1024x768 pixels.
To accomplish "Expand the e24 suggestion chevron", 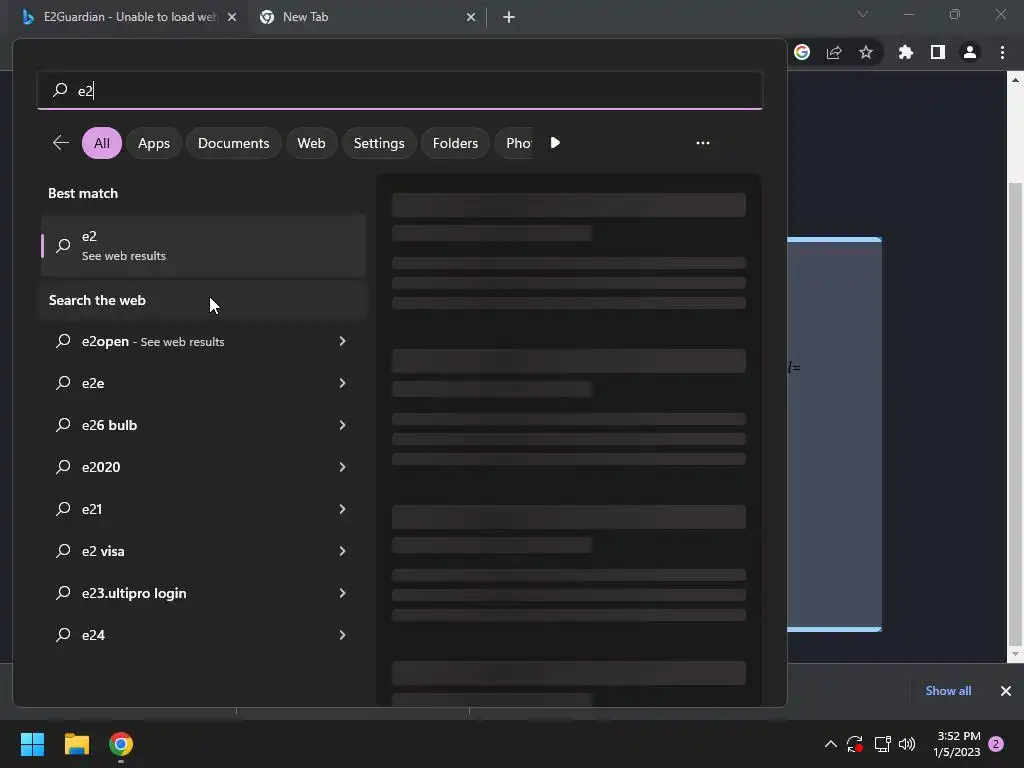I will coord(342,635).
